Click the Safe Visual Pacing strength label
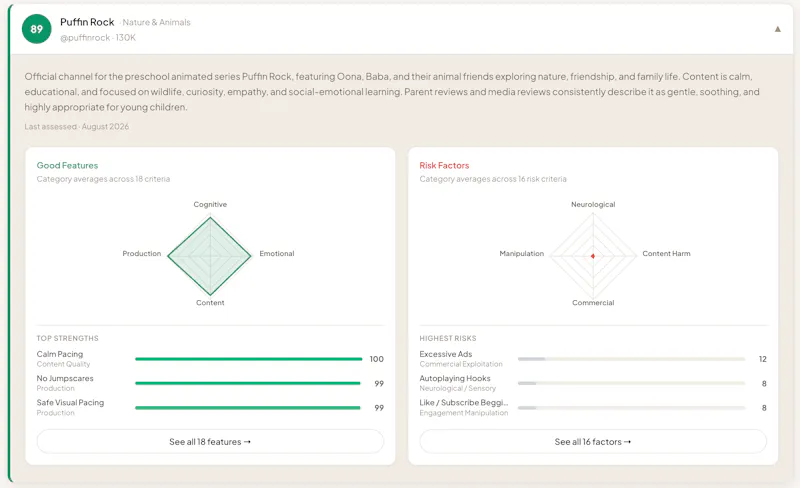800x488 pixels. point(70,403)
